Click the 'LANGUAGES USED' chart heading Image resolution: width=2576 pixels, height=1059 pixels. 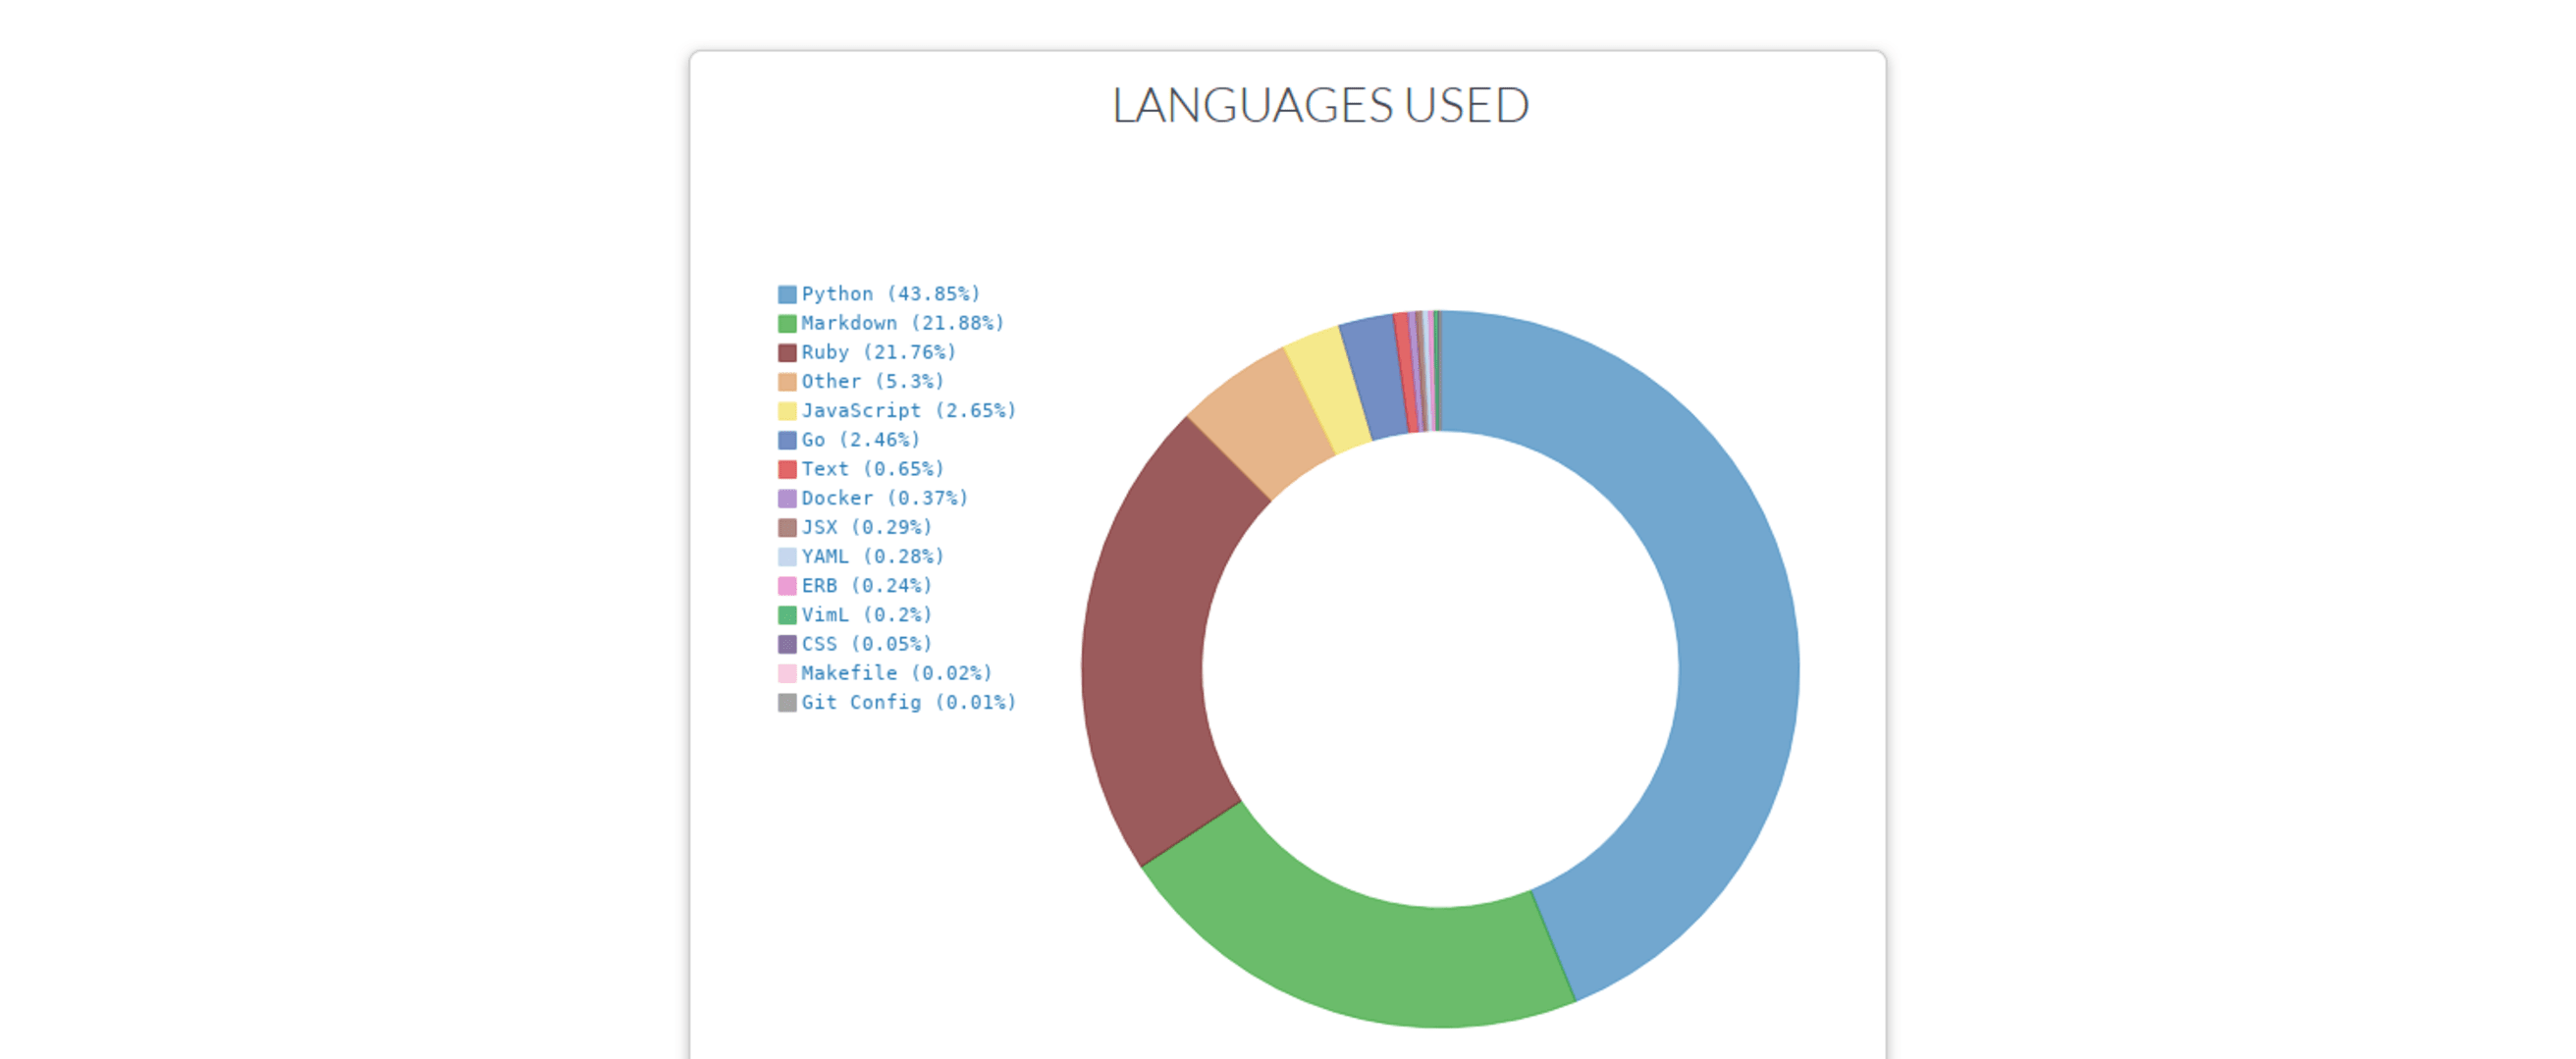pyautogui.click(x=1321, y=105)
